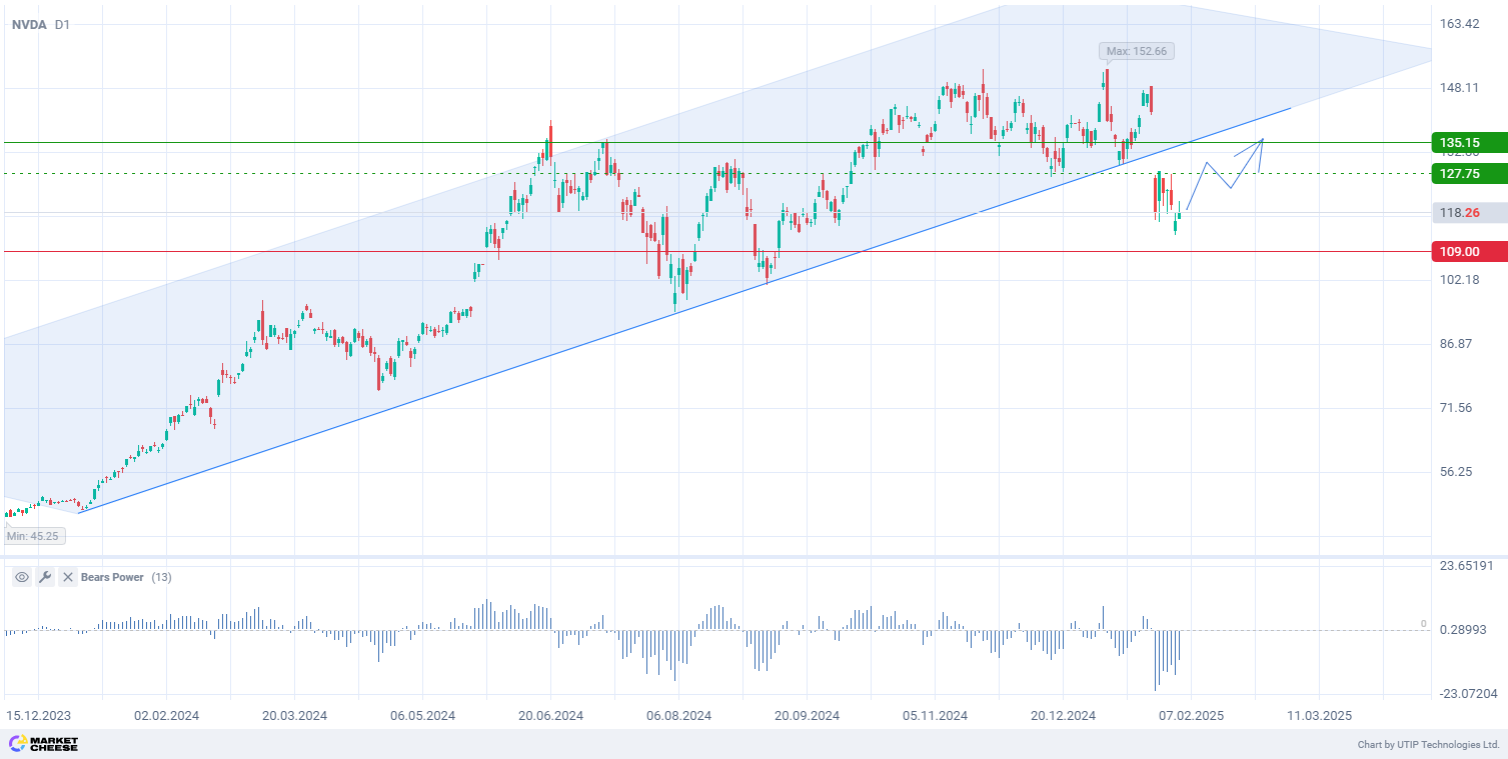Select the 127.75 green price level tag
This screenshot has height=759, width=1508.
(x=1469, y=173)
